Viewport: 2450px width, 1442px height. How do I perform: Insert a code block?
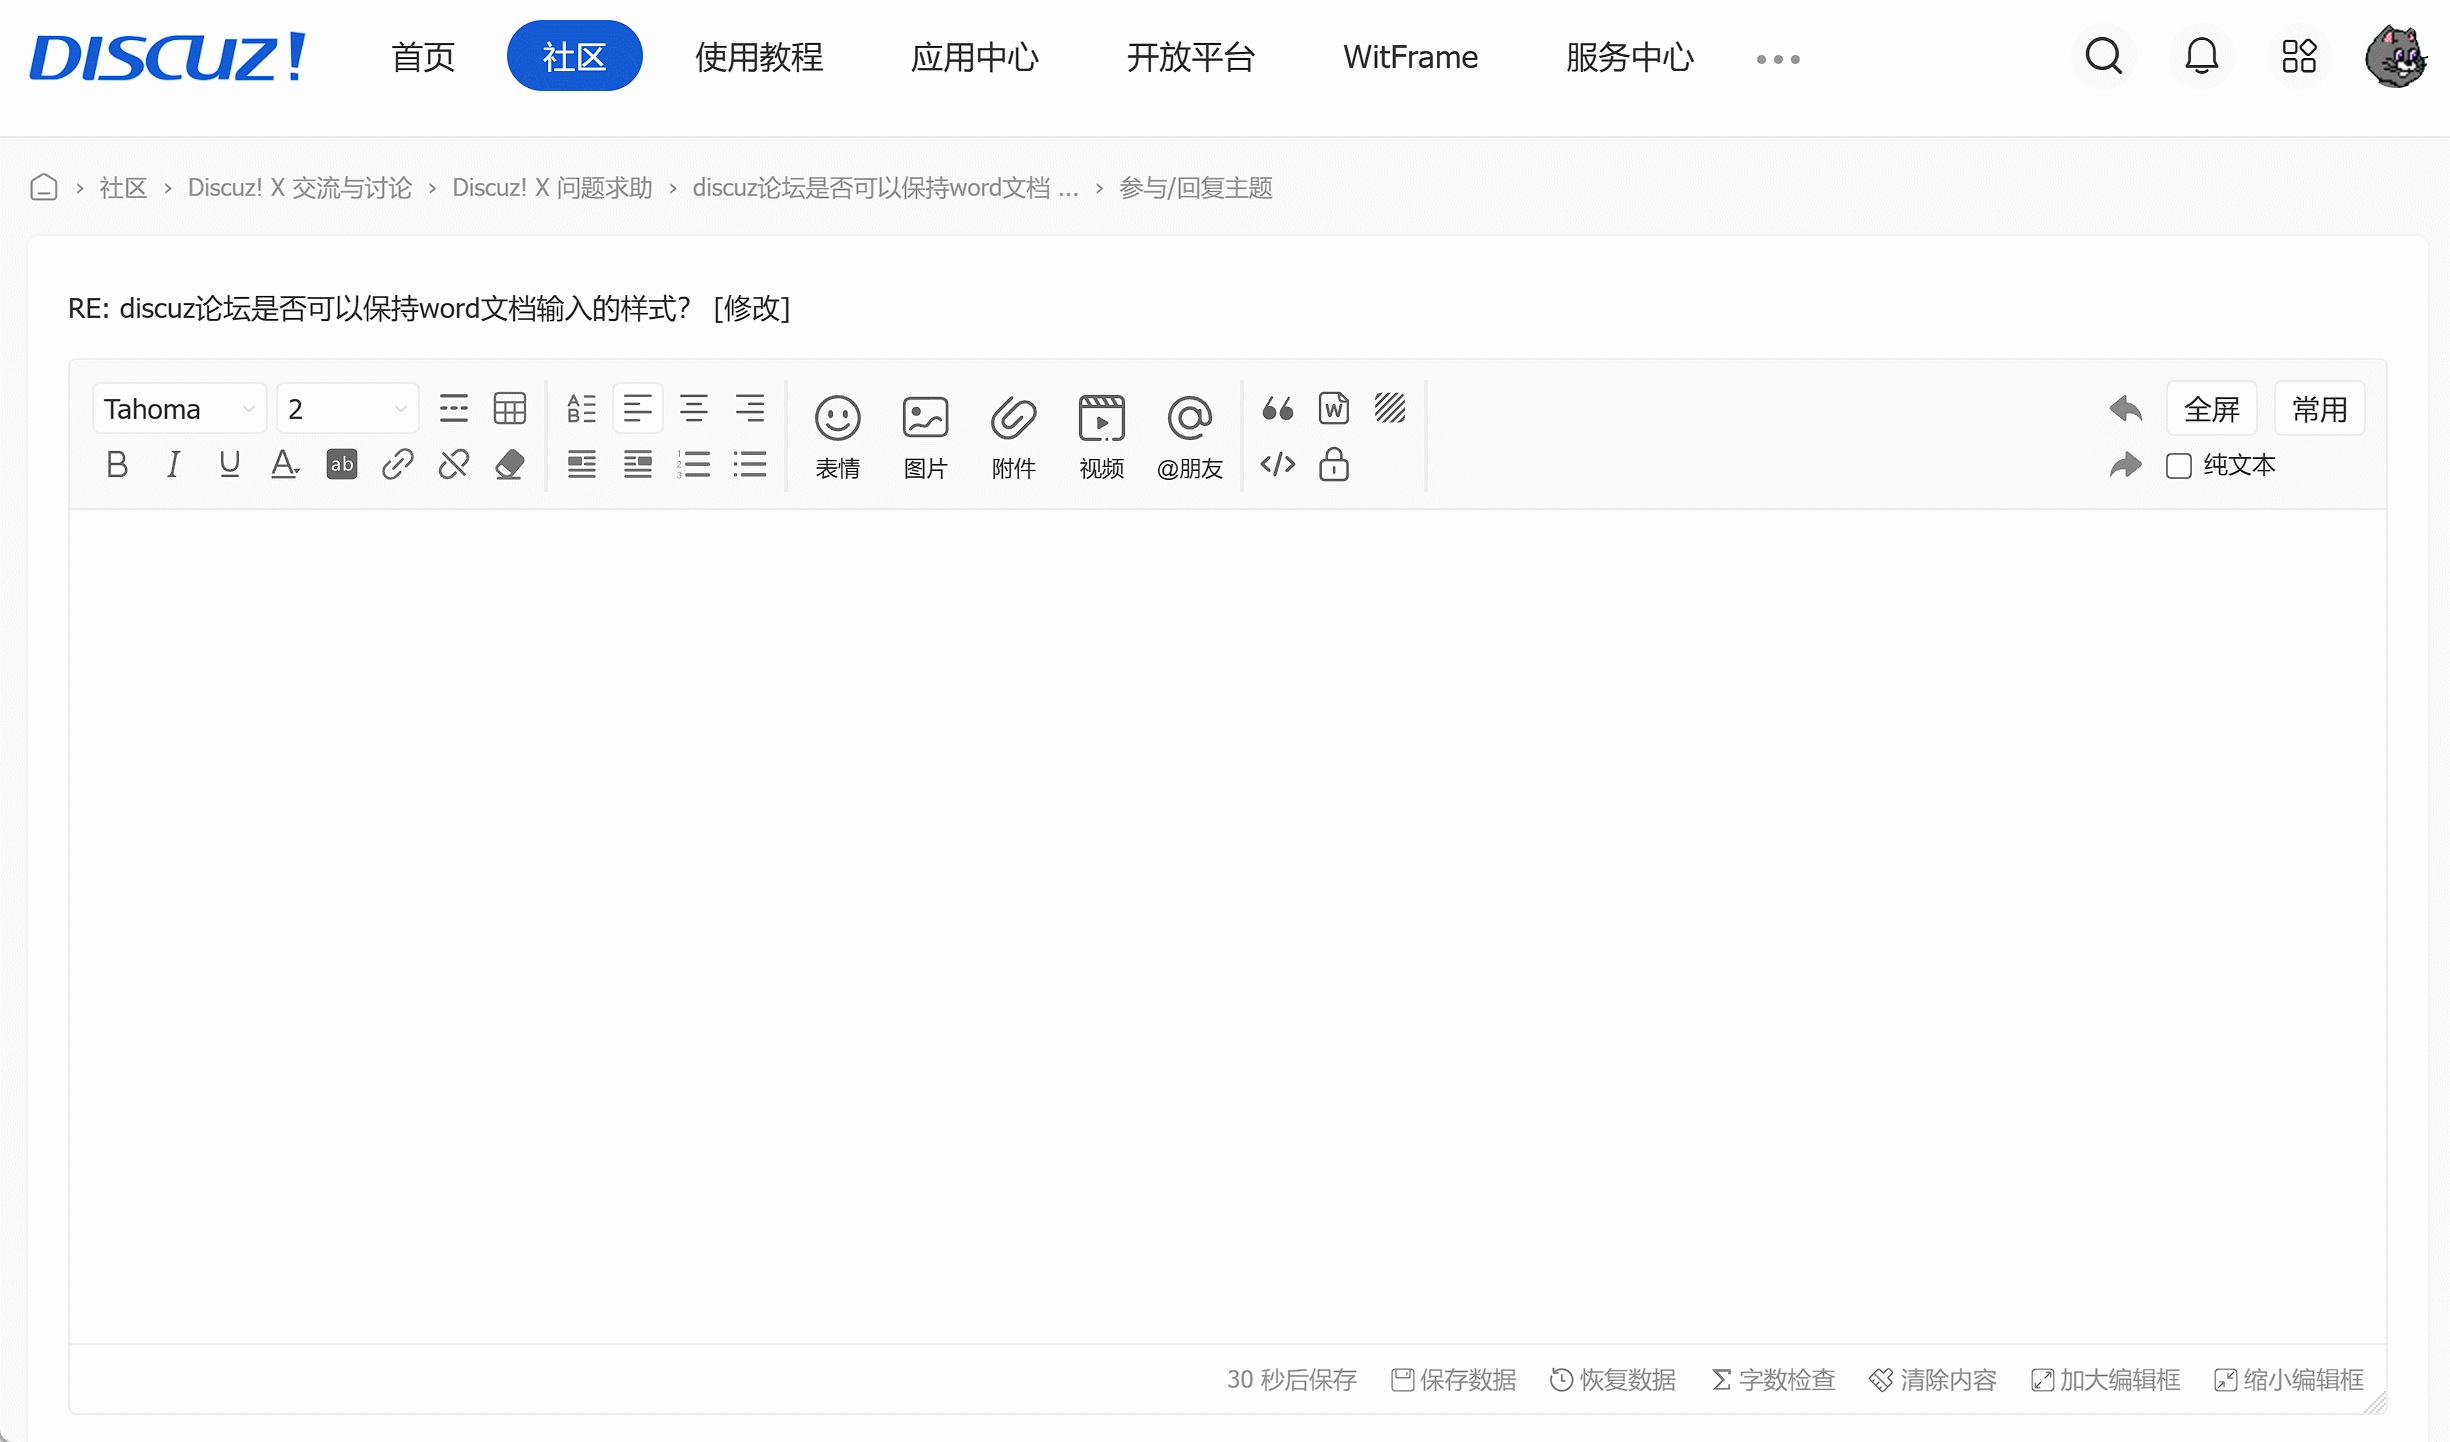(x=1277, y=465)
